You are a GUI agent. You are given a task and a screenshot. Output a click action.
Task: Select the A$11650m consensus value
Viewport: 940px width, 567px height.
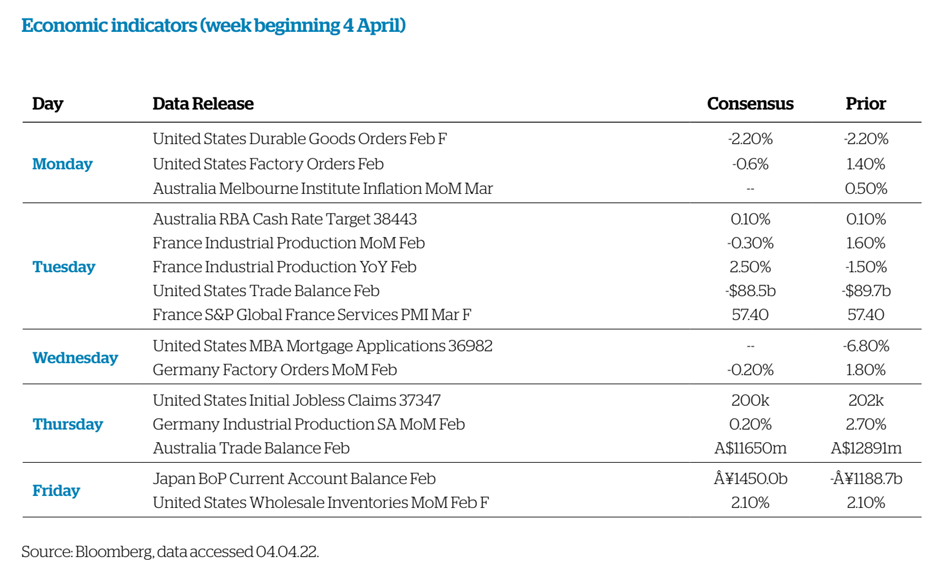coord(750,448)
